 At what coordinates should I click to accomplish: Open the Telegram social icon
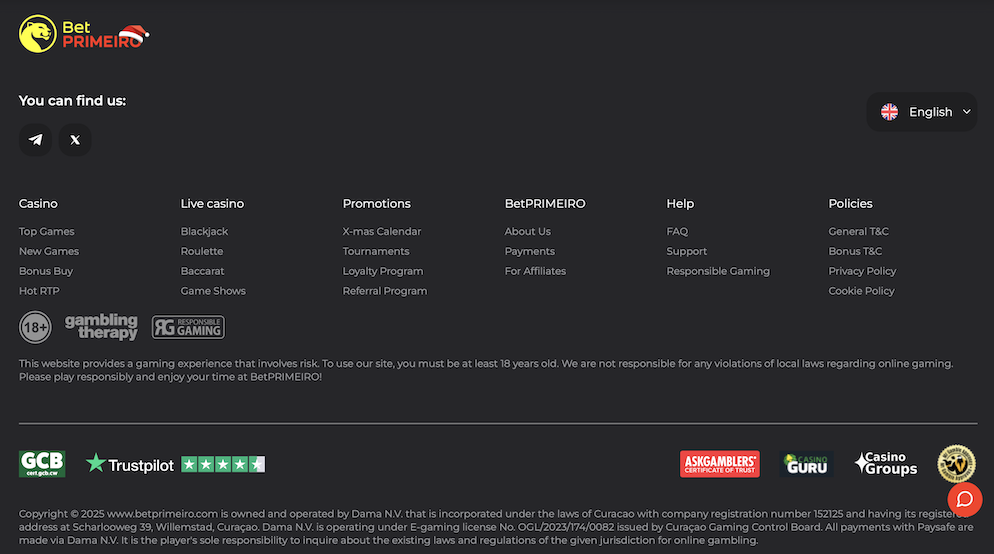36,140
